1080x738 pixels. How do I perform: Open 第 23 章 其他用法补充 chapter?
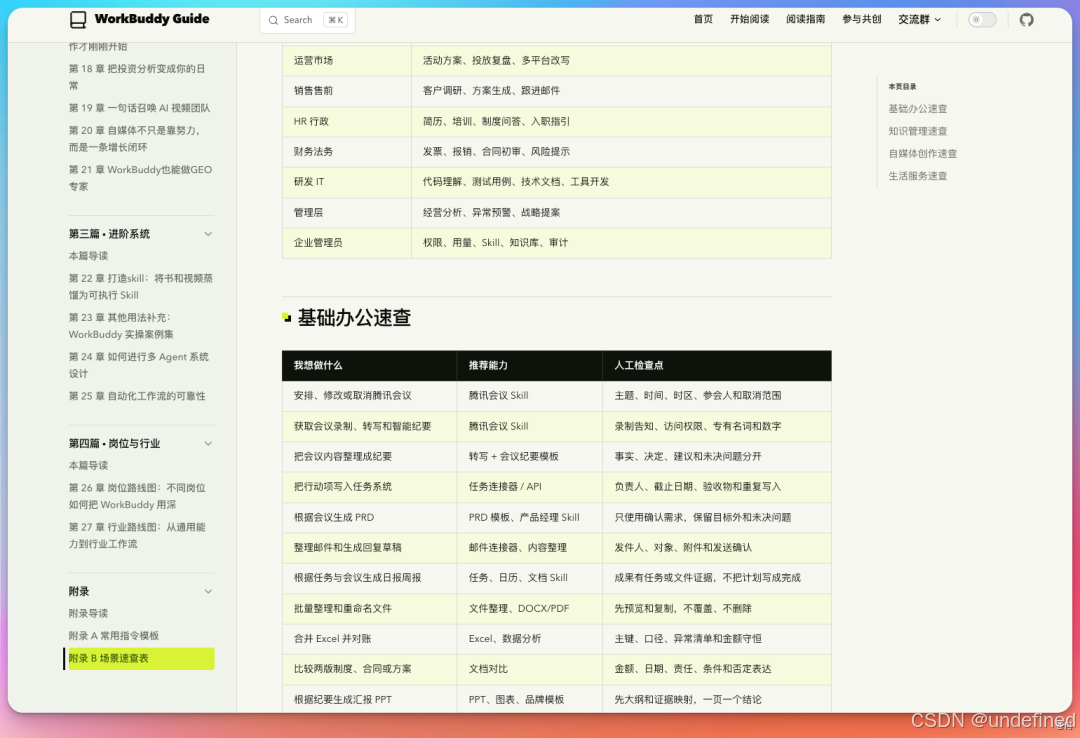[x=121, y=326]
